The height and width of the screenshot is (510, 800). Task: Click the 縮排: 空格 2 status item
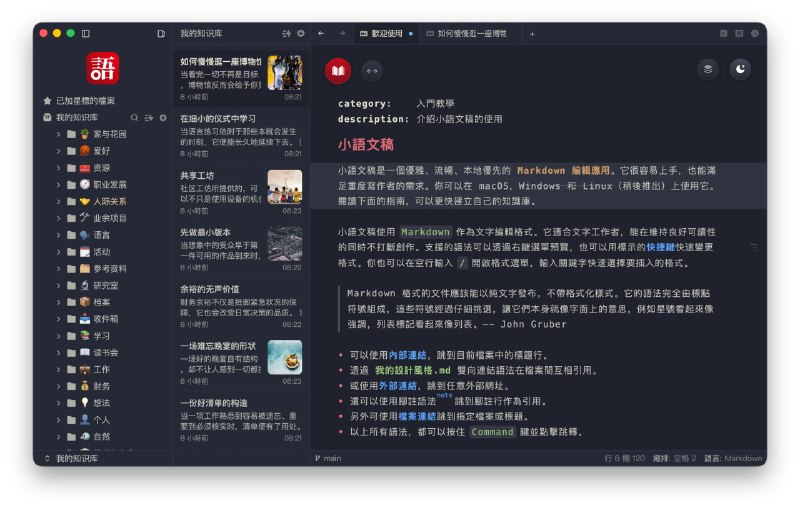pyautogui.click(x=674, y=458)
